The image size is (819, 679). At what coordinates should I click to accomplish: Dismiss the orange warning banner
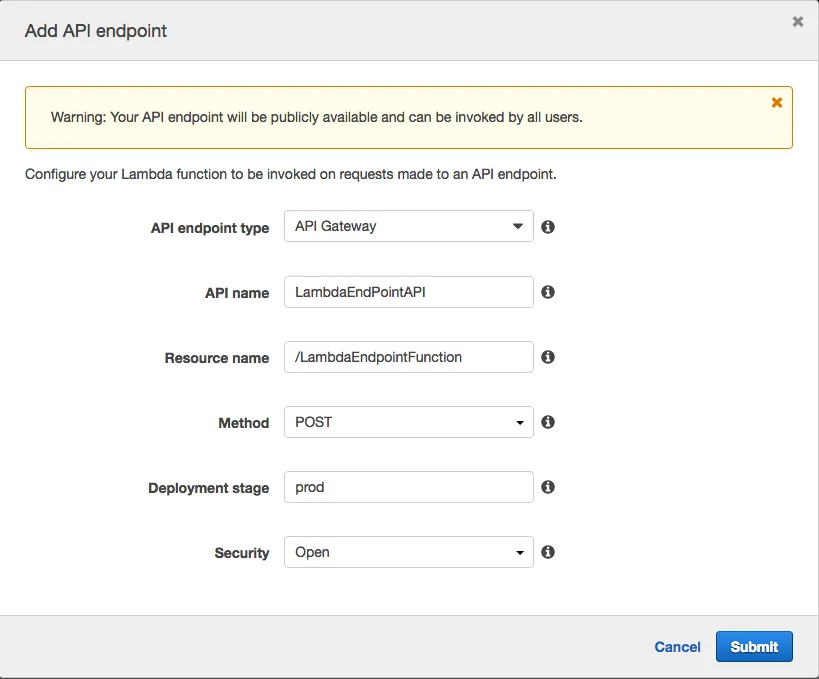(x=777, y=102)
